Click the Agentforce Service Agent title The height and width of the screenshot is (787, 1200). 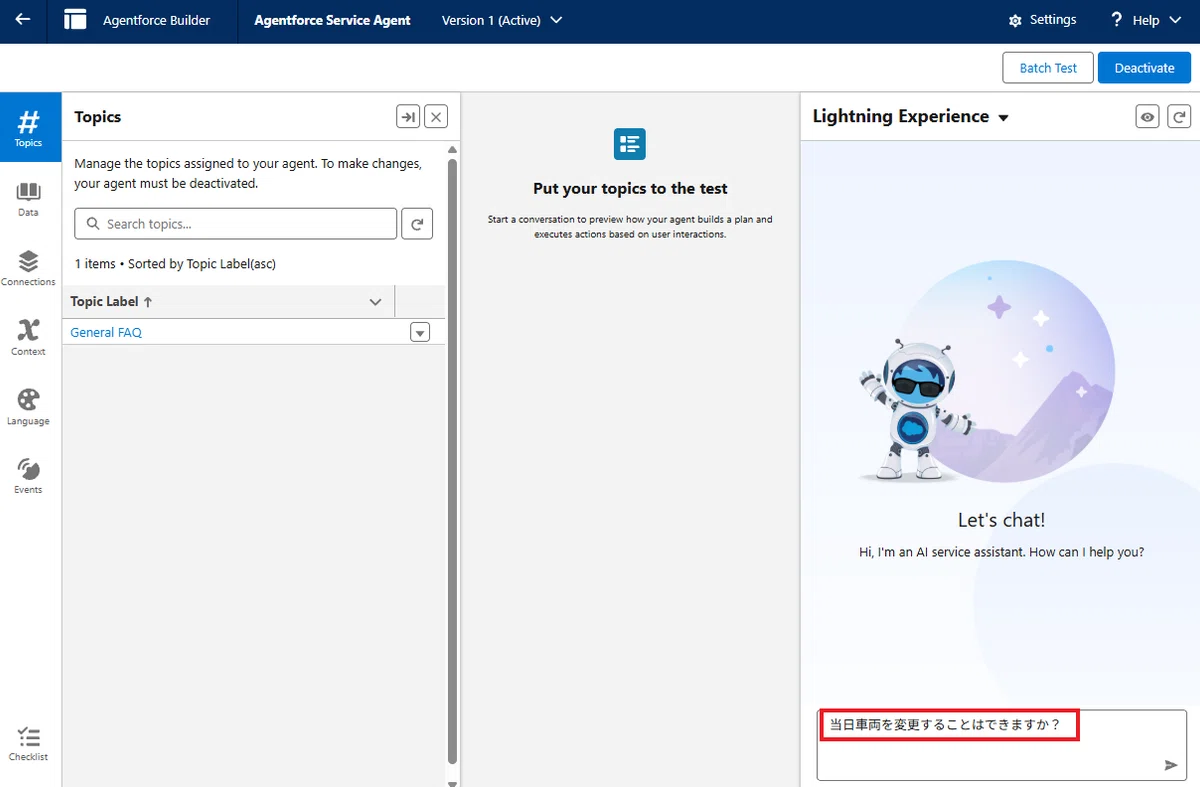[x=332, y=20]
